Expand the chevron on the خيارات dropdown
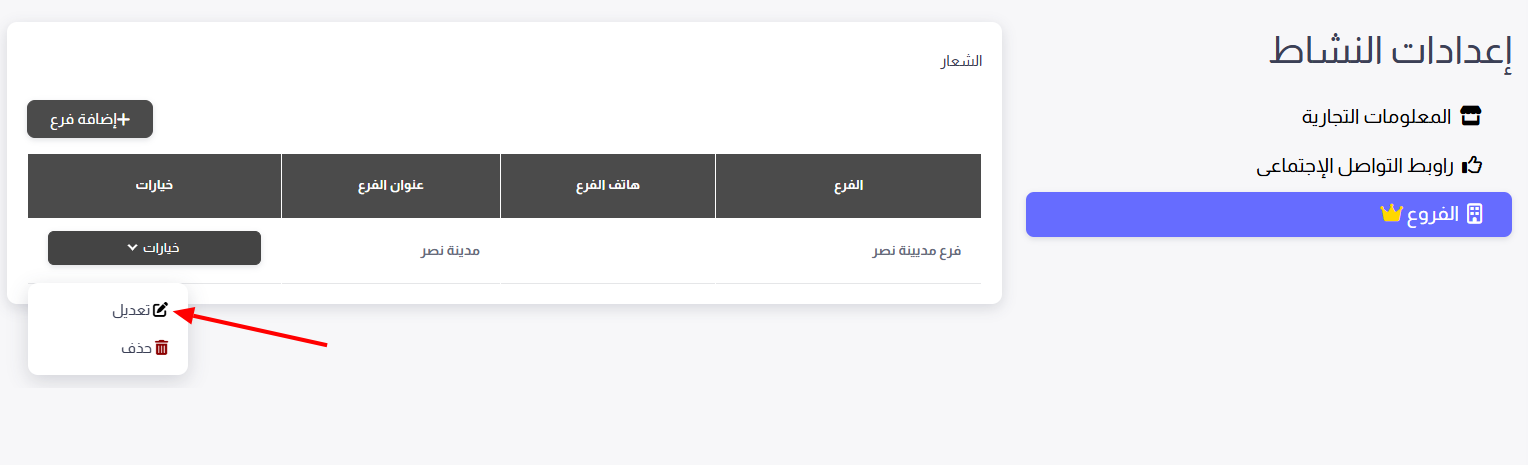 pyautogui.click(x=132, y=248)
